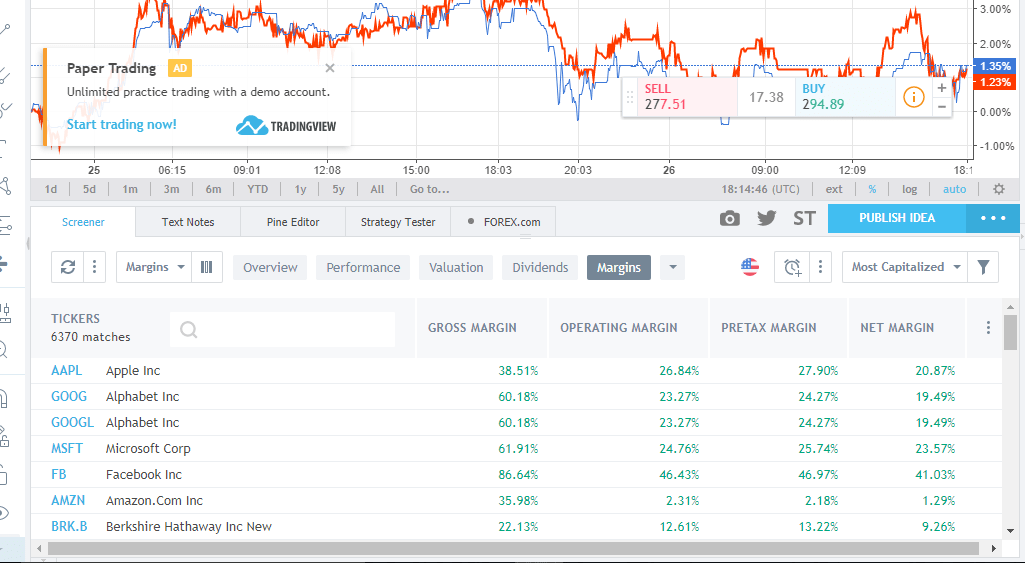Set chart range to 3m
This screenshot has height=563, width=1025.
coord(171,189)
